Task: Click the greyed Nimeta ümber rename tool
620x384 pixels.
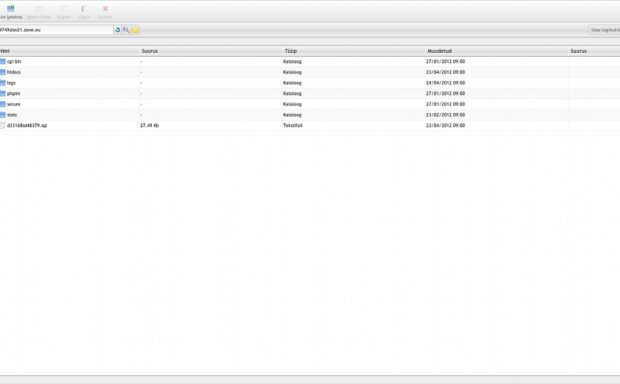Action: [39, 12]
